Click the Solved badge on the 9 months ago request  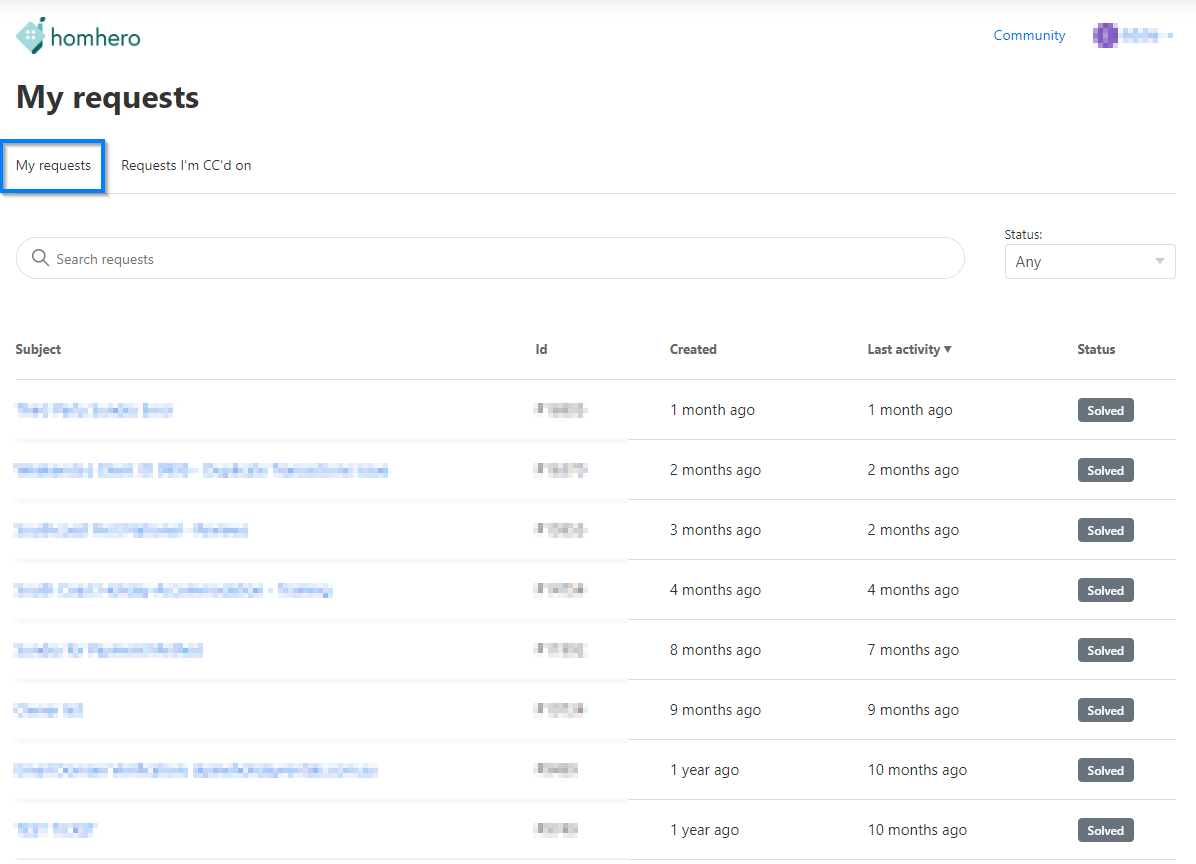[x=1105, y=710]
